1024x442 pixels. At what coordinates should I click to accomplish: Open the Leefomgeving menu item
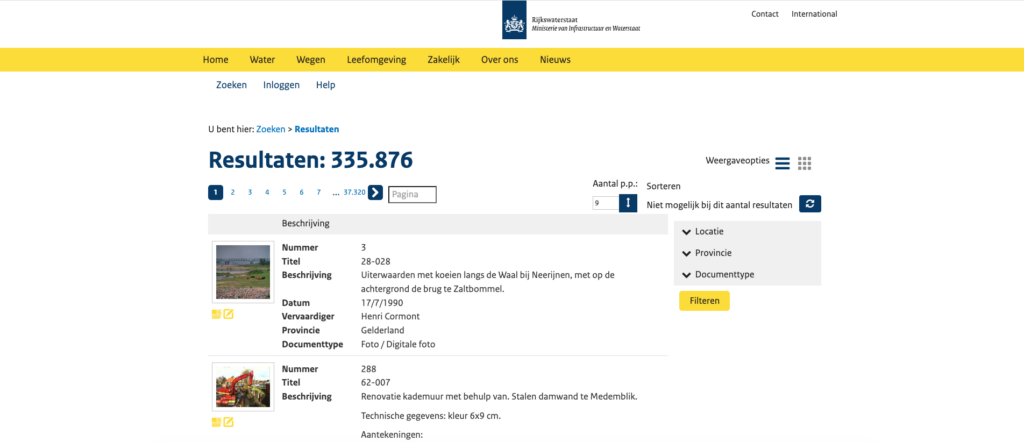click(x=376, y=59)
